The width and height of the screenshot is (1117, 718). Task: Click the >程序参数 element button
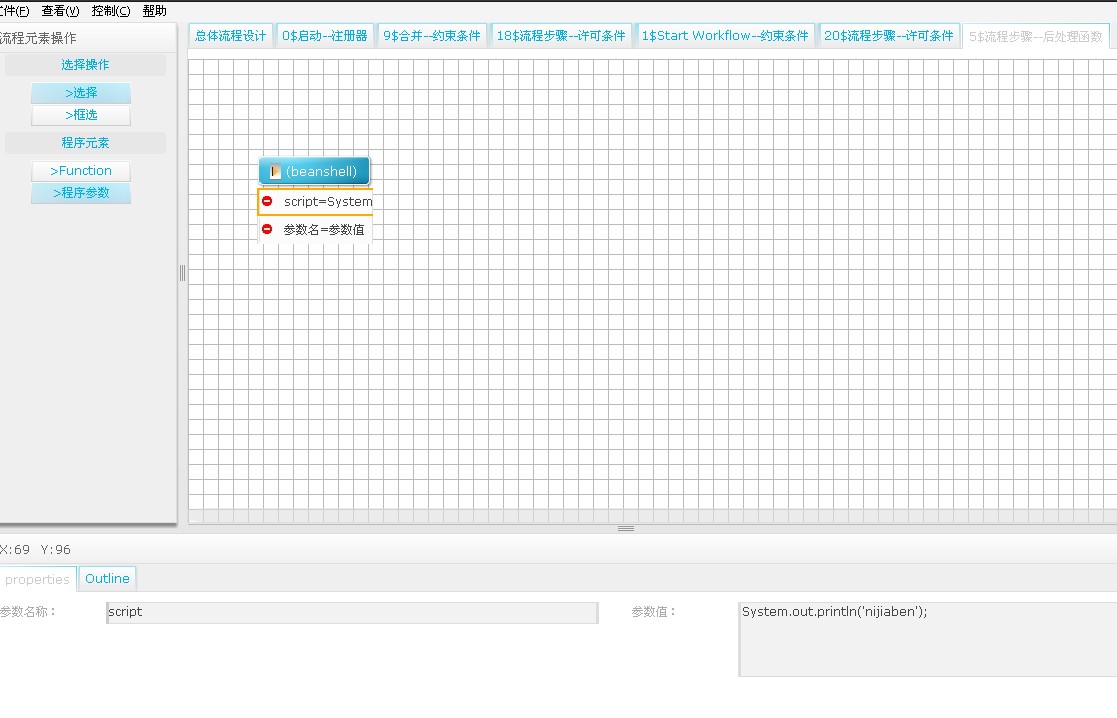81,193
